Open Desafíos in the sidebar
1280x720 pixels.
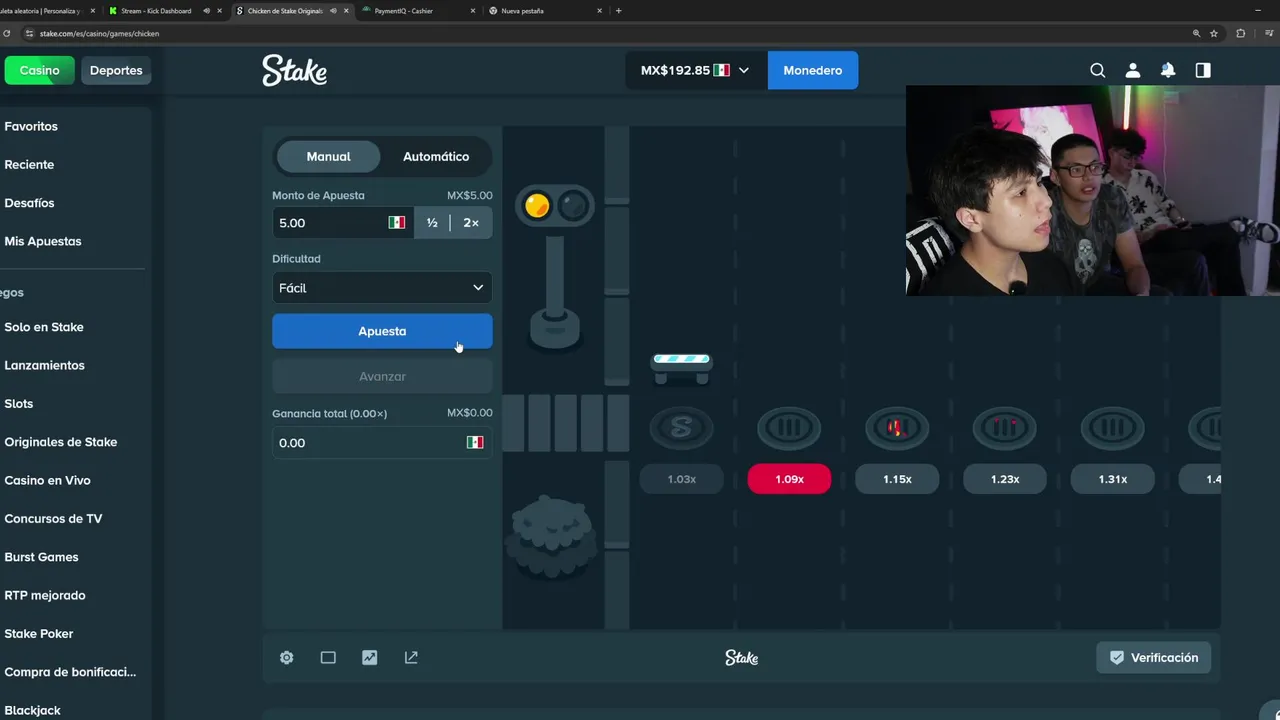click(x=29, y=202)
